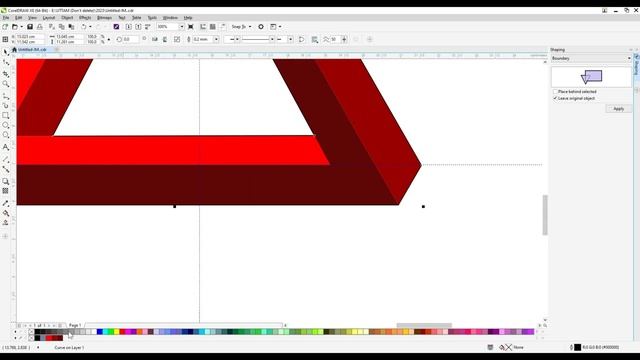The width and height of the screenshot is (640, 360).
Task: Click the full-screen preview icon
Action: [x=191, y=27]
